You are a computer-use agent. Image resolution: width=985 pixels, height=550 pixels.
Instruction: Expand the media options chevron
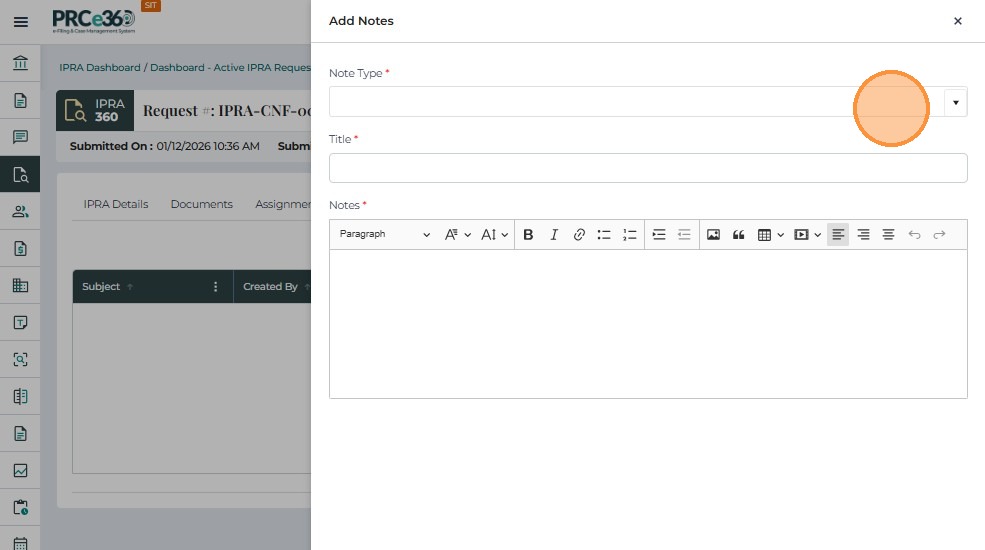817,235
